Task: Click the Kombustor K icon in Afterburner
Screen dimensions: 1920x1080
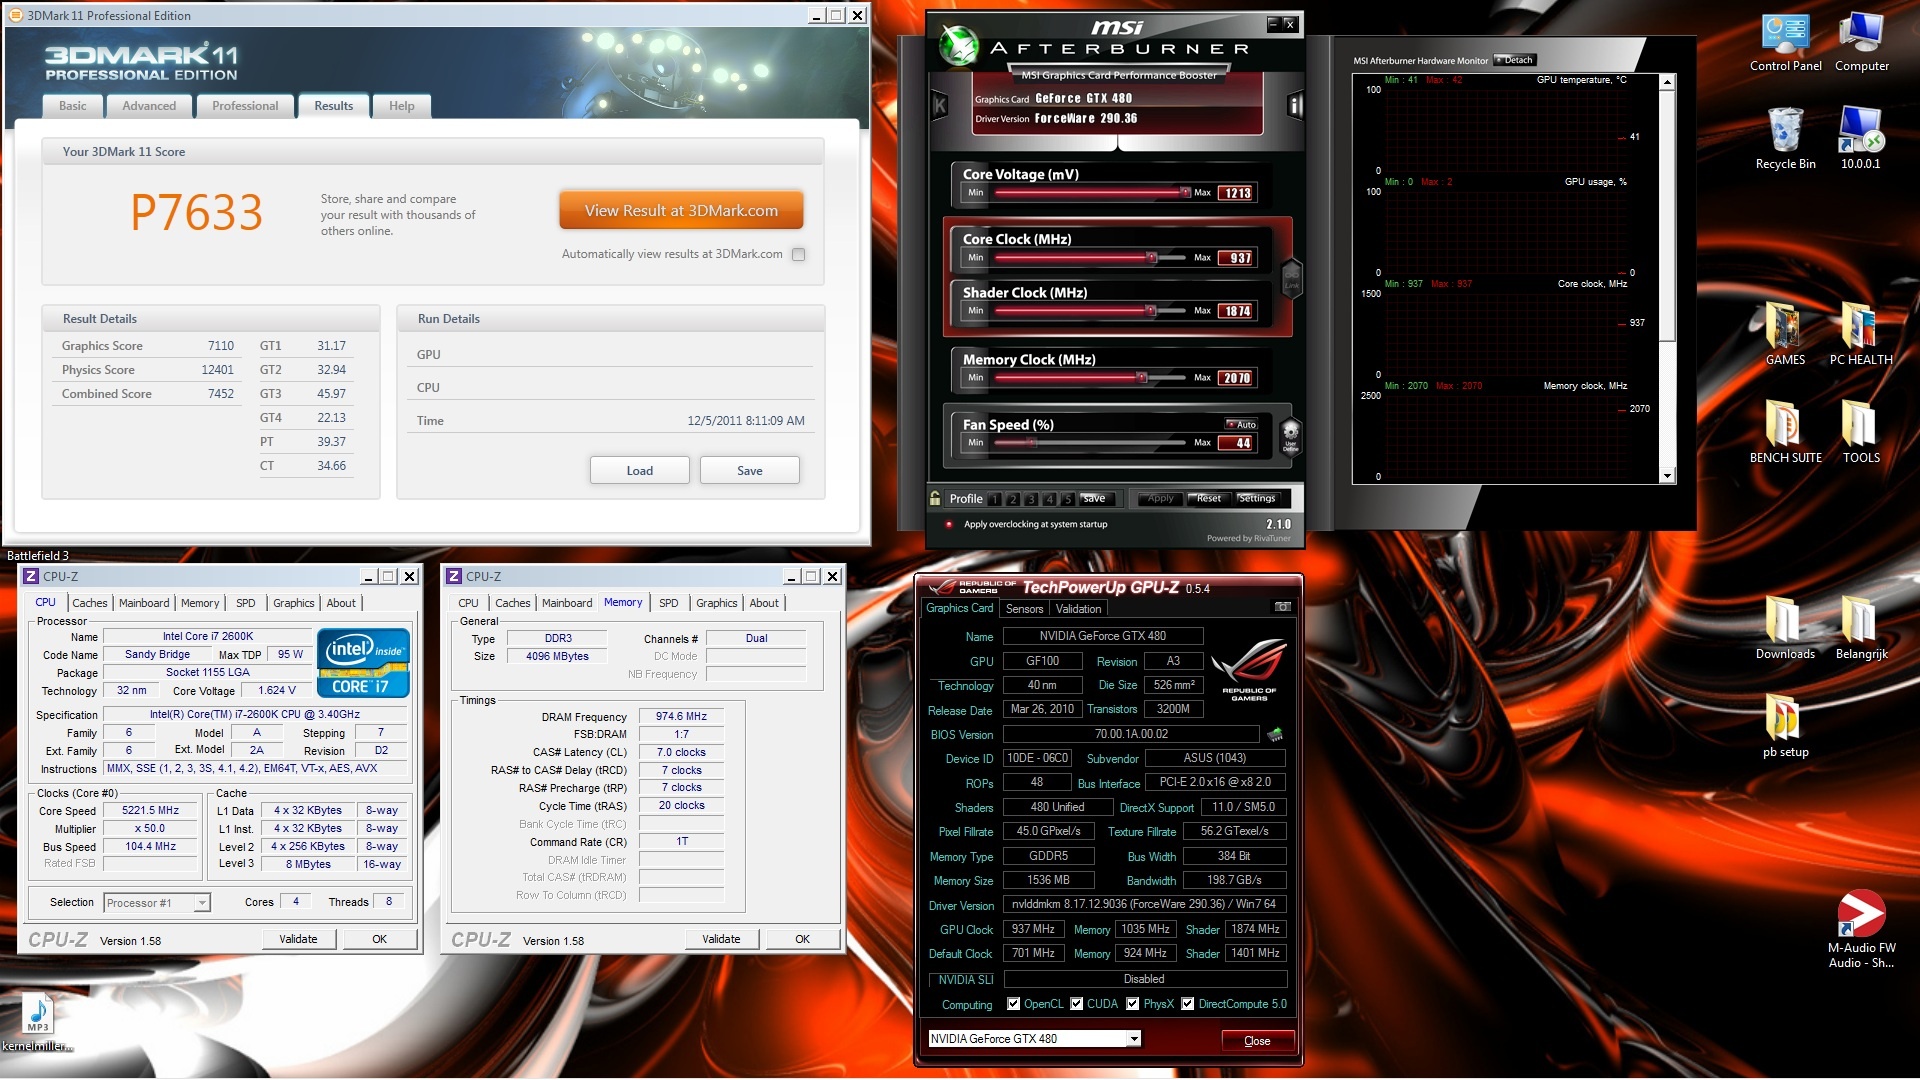Action: (x=940, y=105)
